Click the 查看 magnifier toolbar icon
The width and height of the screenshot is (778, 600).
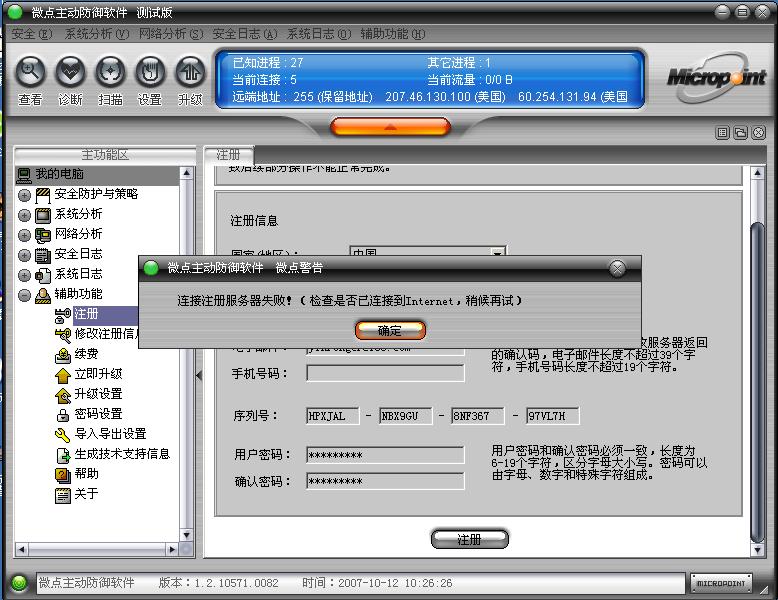(x=31, y=72)
